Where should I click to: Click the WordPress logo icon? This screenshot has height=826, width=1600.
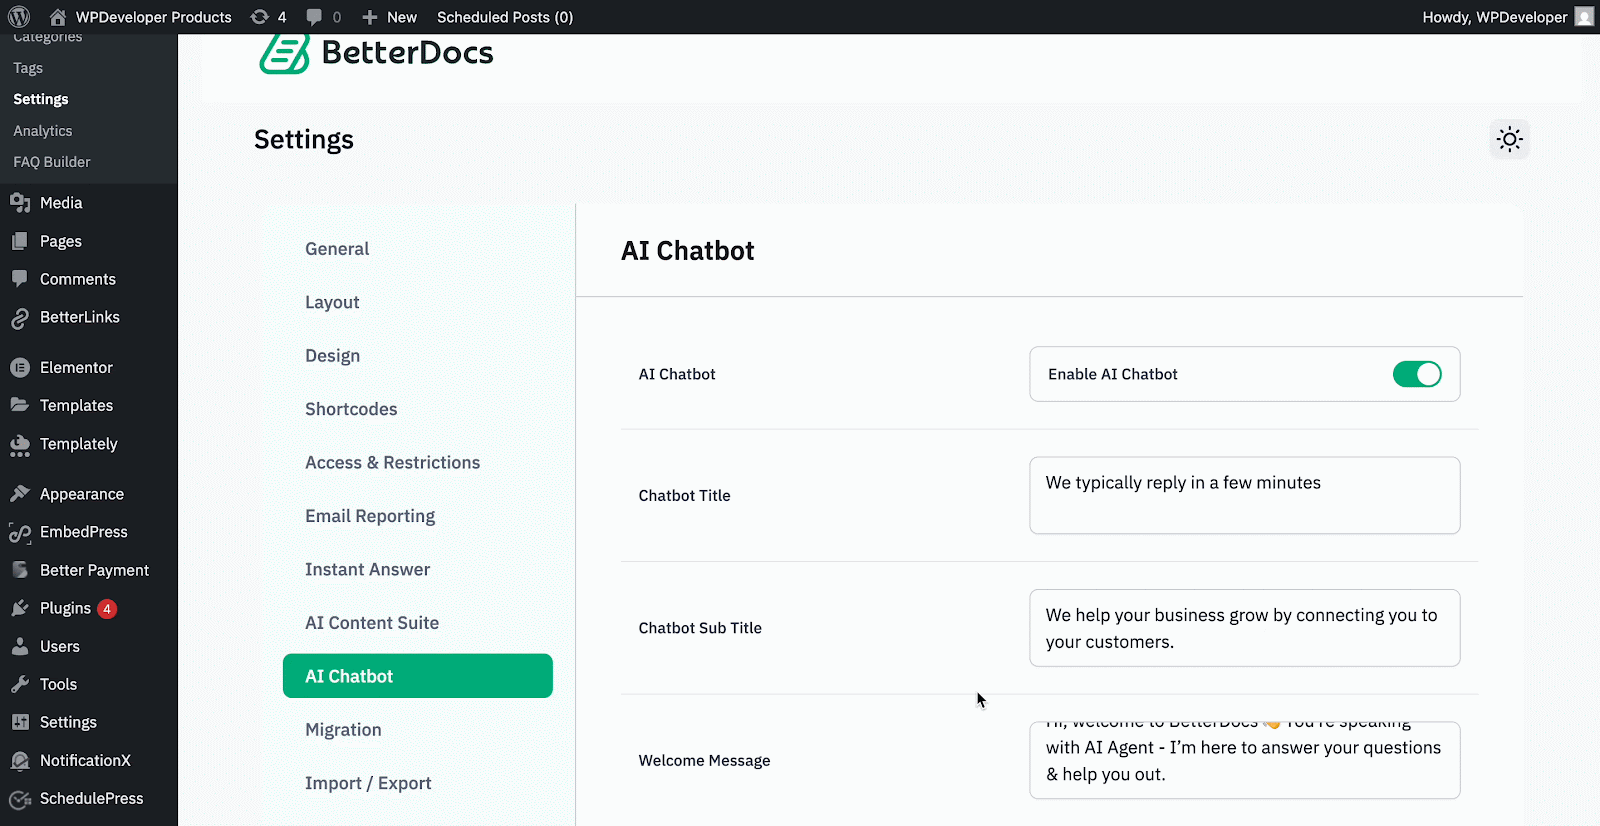(19, 17)
